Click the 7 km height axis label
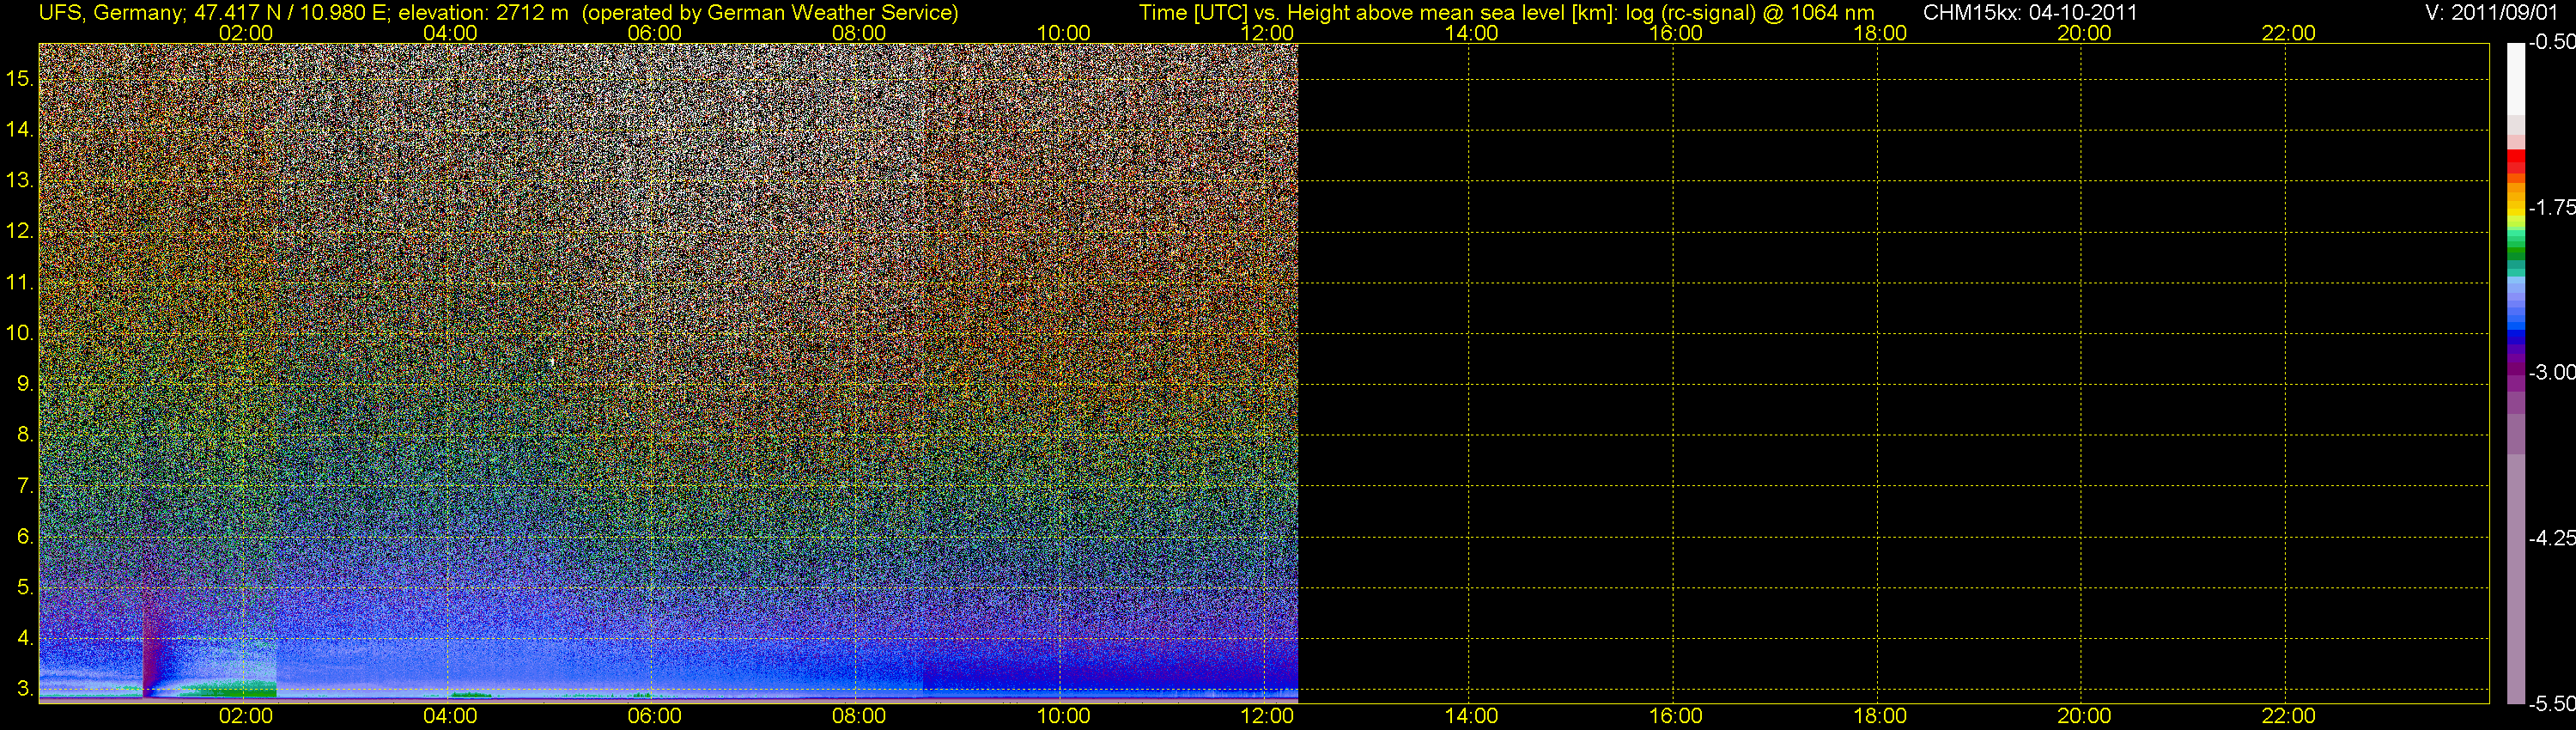This screenshot has width=2576, height=730. pos(24,486)
